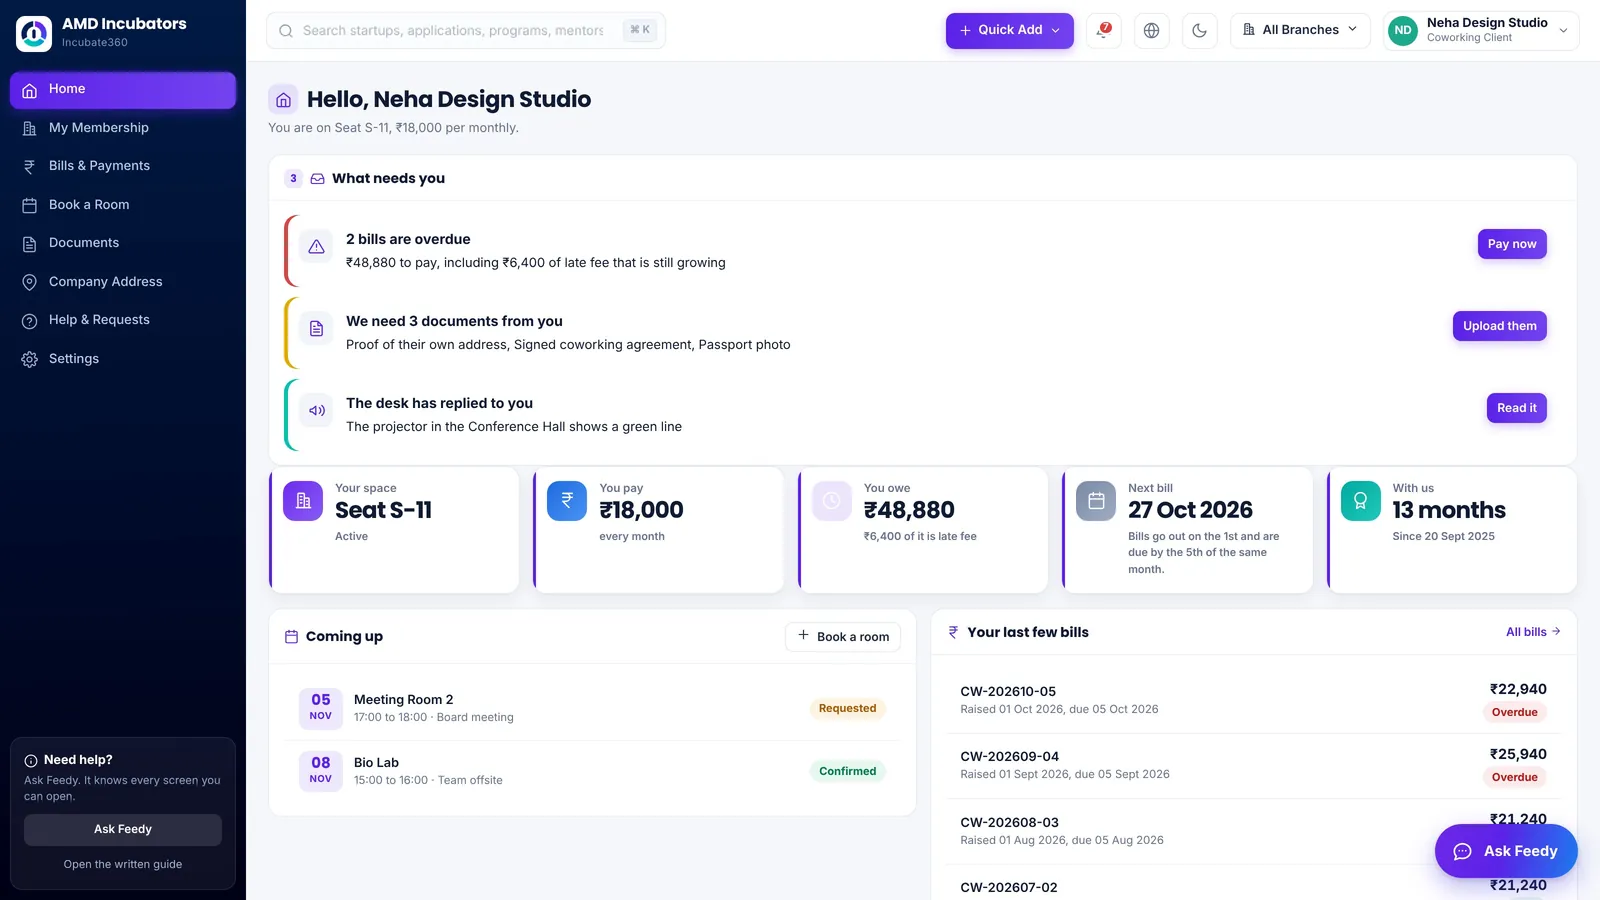Open bill CW-202610-05

(1253, 700)
